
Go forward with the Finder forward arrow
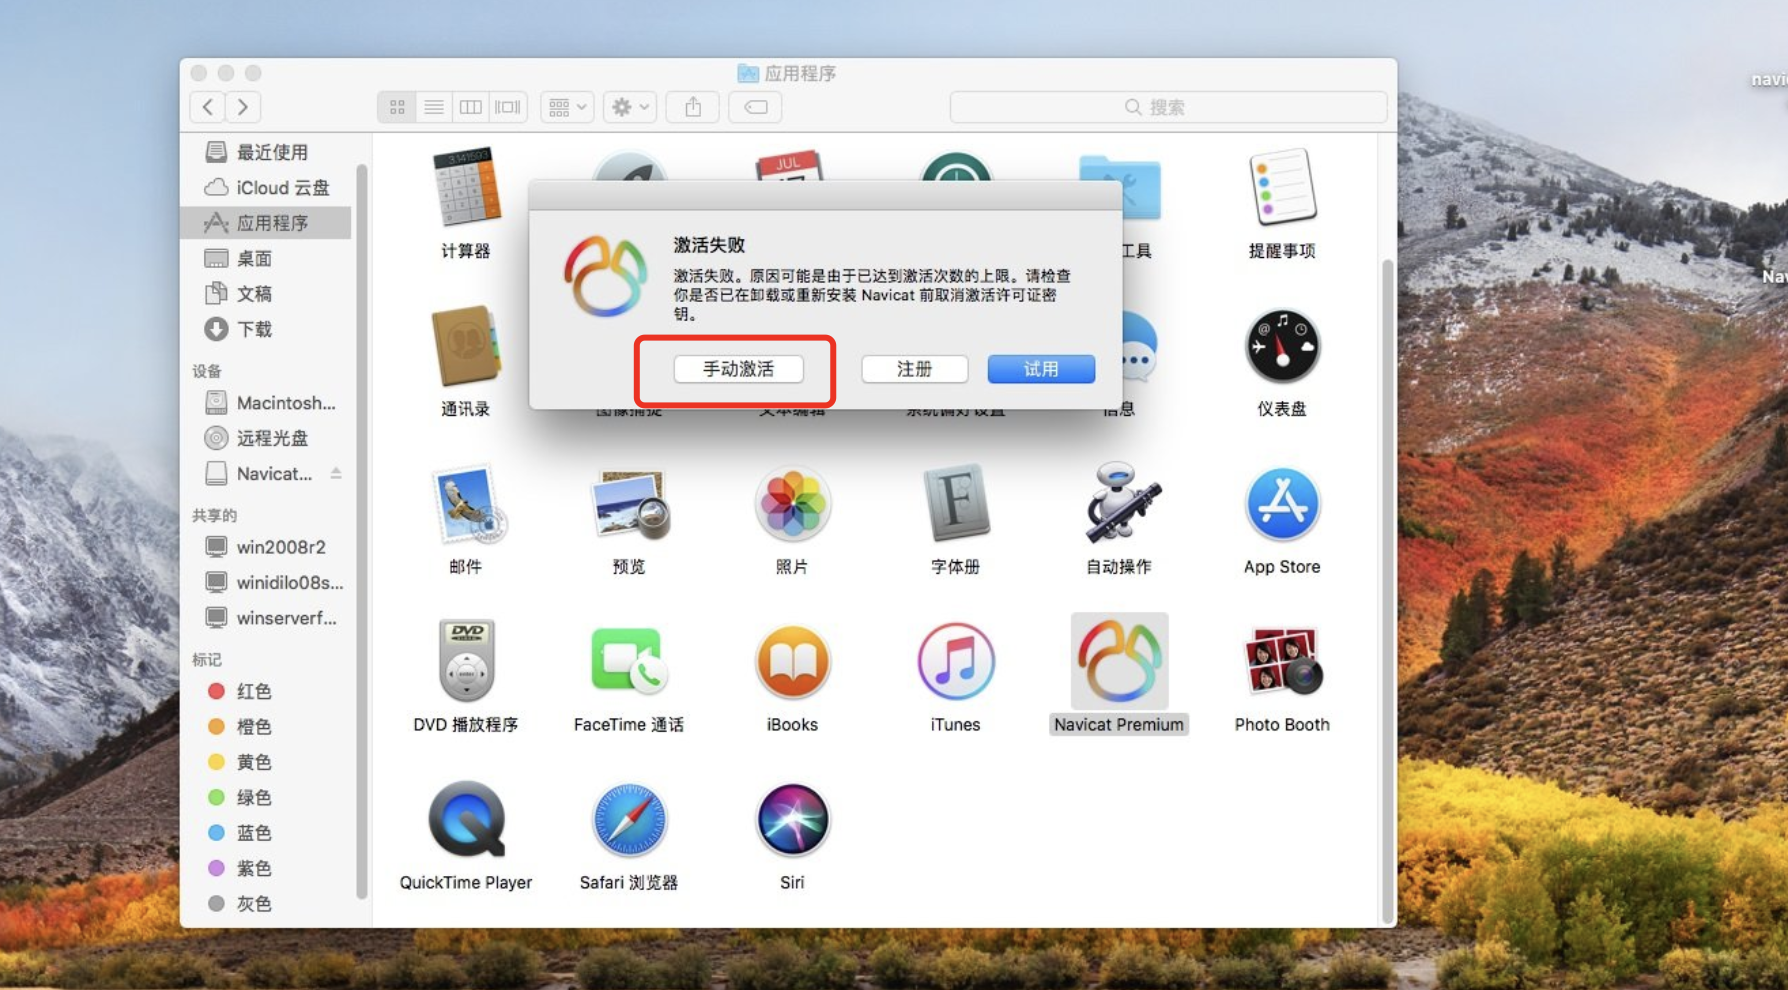[x=243, y=107]
